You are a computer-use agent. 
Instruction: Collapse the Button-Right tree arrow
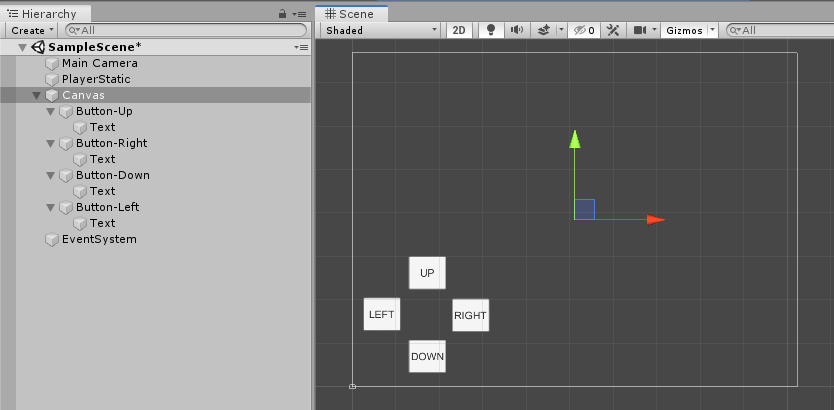(51, 143)
